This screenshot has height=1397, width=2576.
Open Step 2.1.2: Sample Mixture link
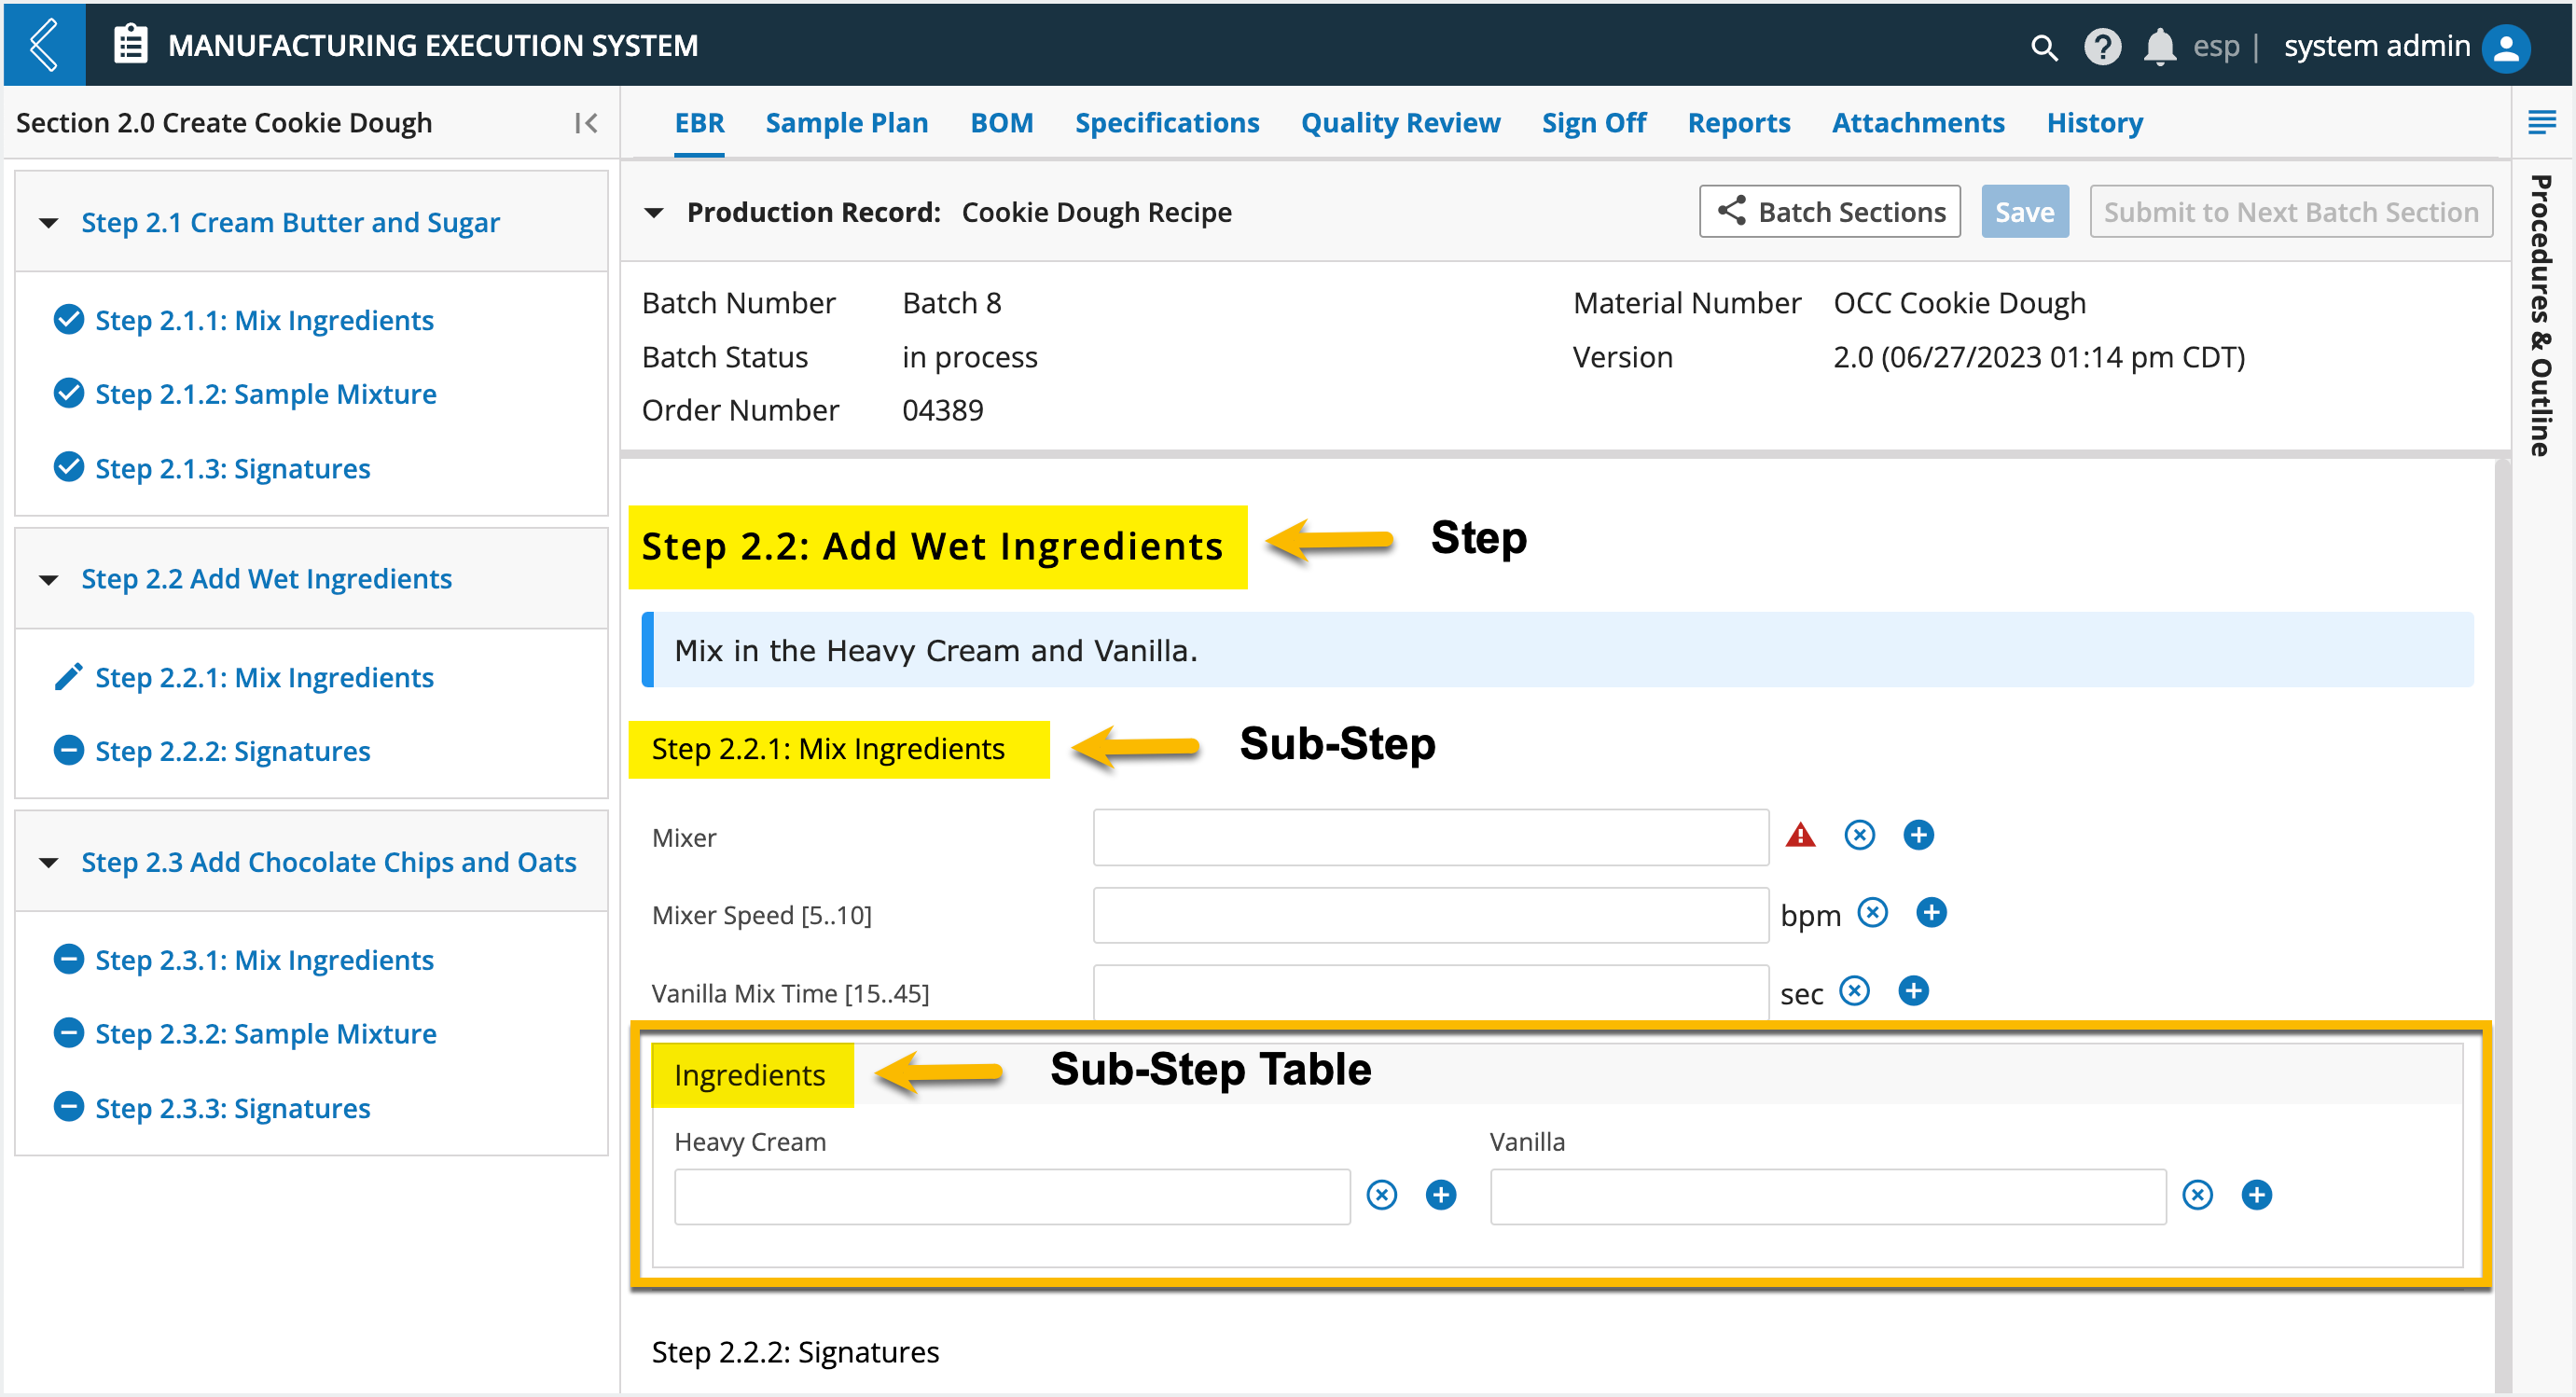(x=266, y=394)
